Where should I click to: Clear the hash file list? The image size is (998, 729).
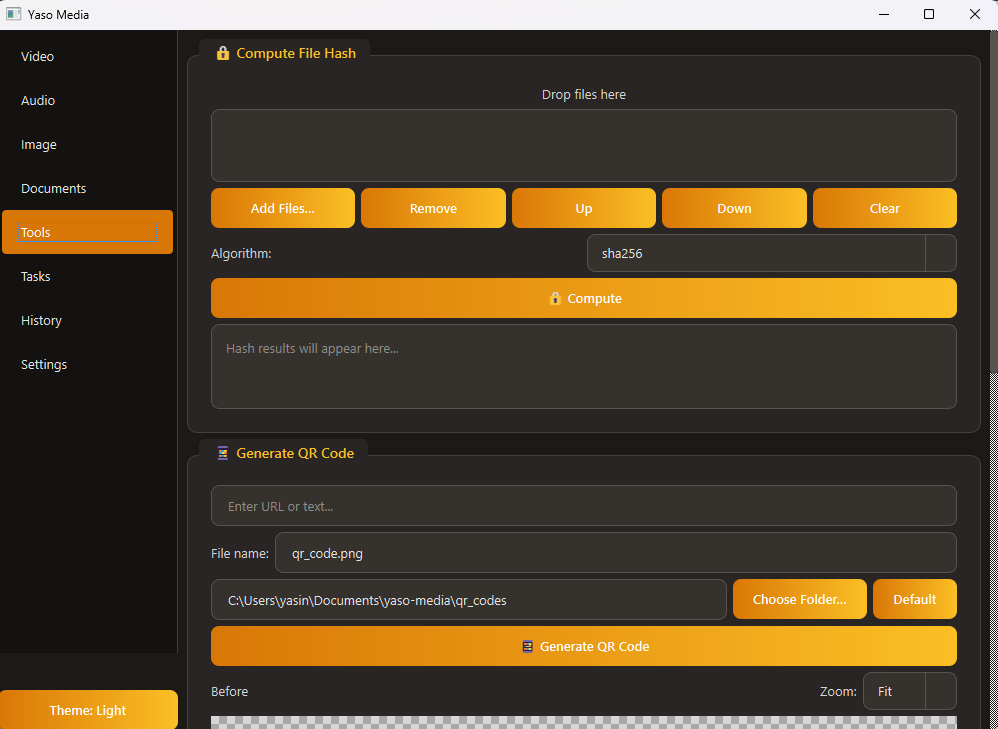pos(885,208)
